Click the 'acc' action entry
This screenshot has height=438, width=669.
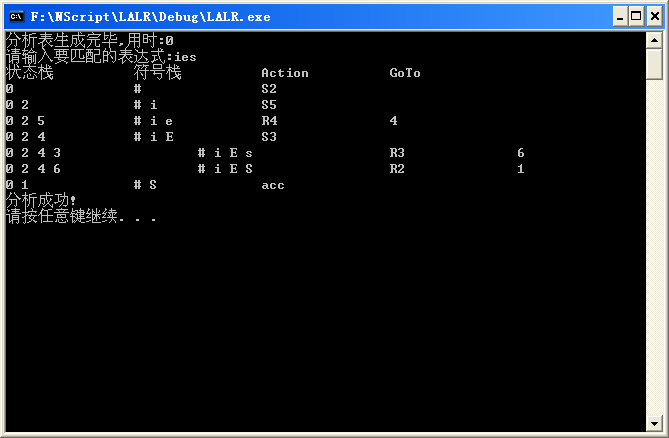coord(273,186)
